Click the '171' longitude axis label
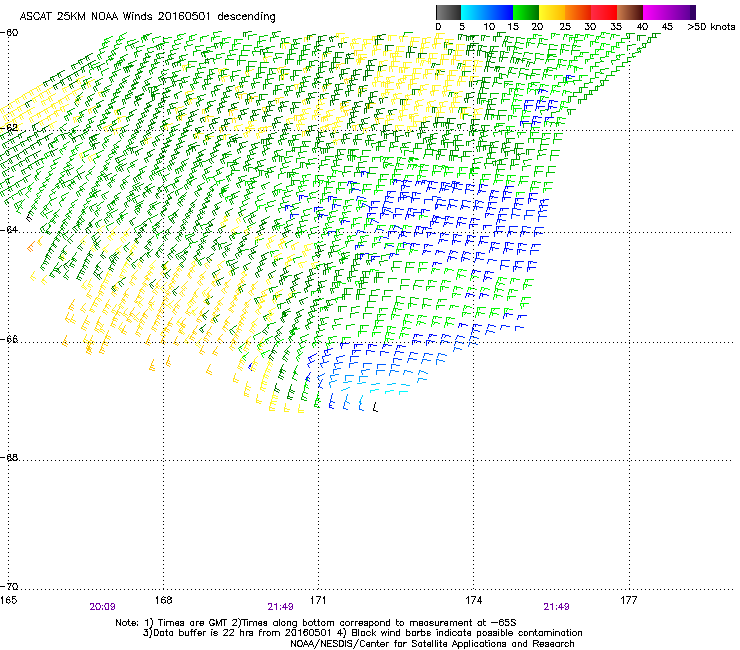 click(318, 600)
